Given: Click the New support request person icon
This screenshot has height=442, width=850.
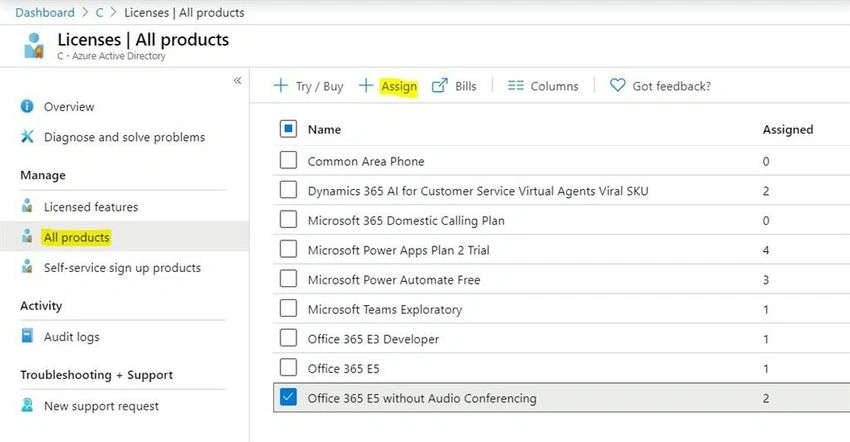Looking at the screenshot, I should pos(27,405).
